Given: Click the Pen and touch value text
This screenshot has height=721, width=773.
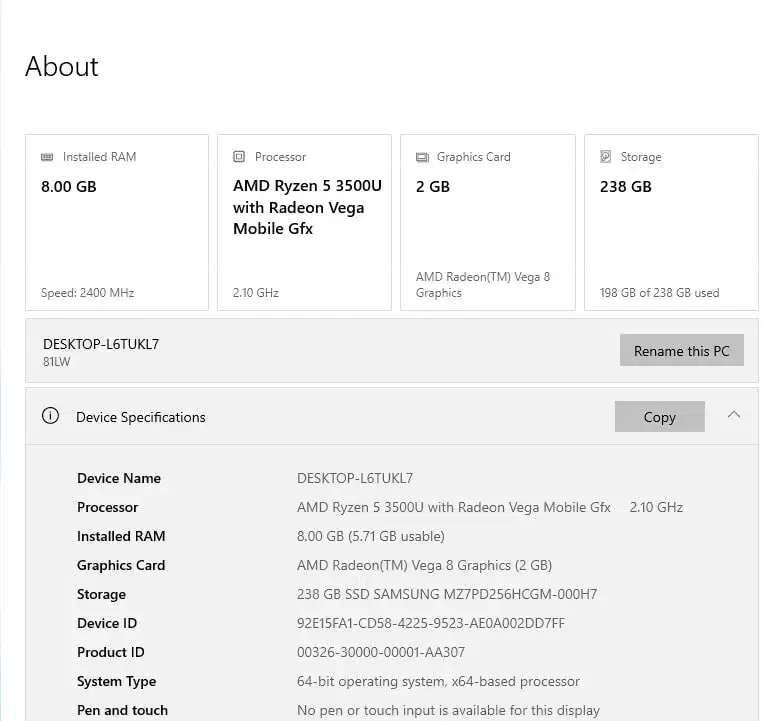Looking at the screenshot, I should 448,710.
